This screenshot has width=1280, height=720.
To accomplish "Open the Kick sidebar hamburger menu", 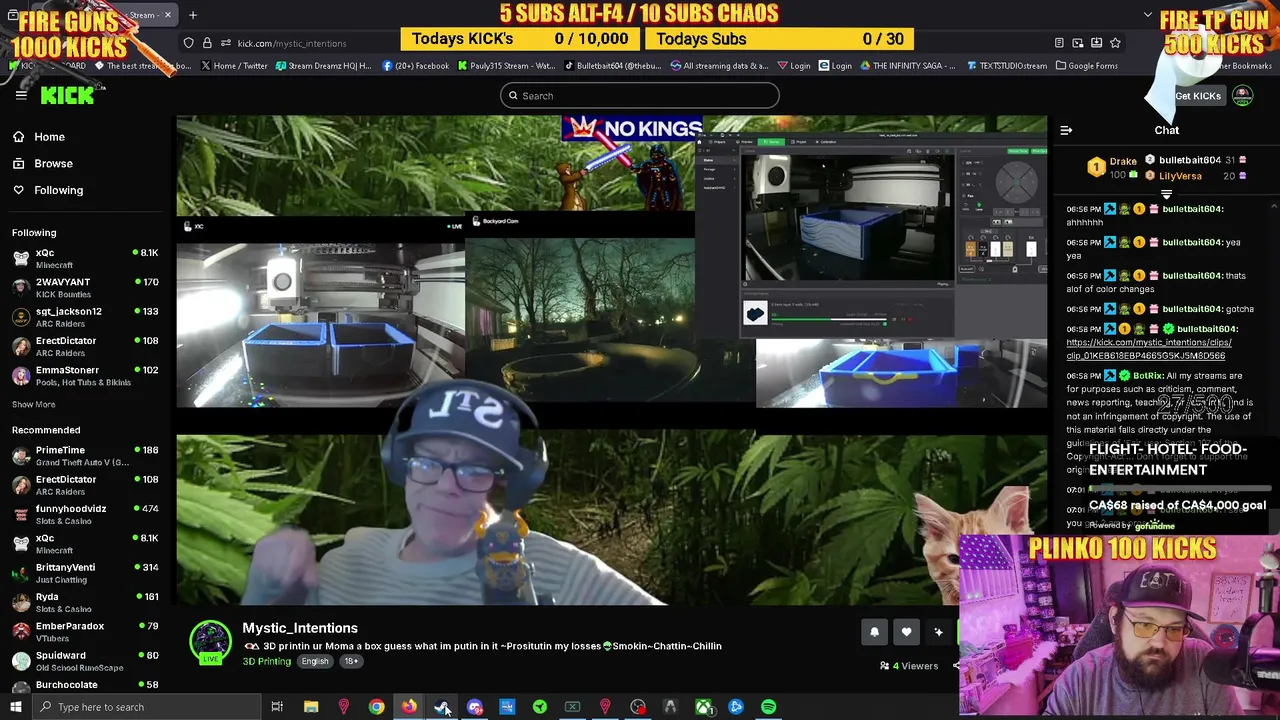I will 21,95.
